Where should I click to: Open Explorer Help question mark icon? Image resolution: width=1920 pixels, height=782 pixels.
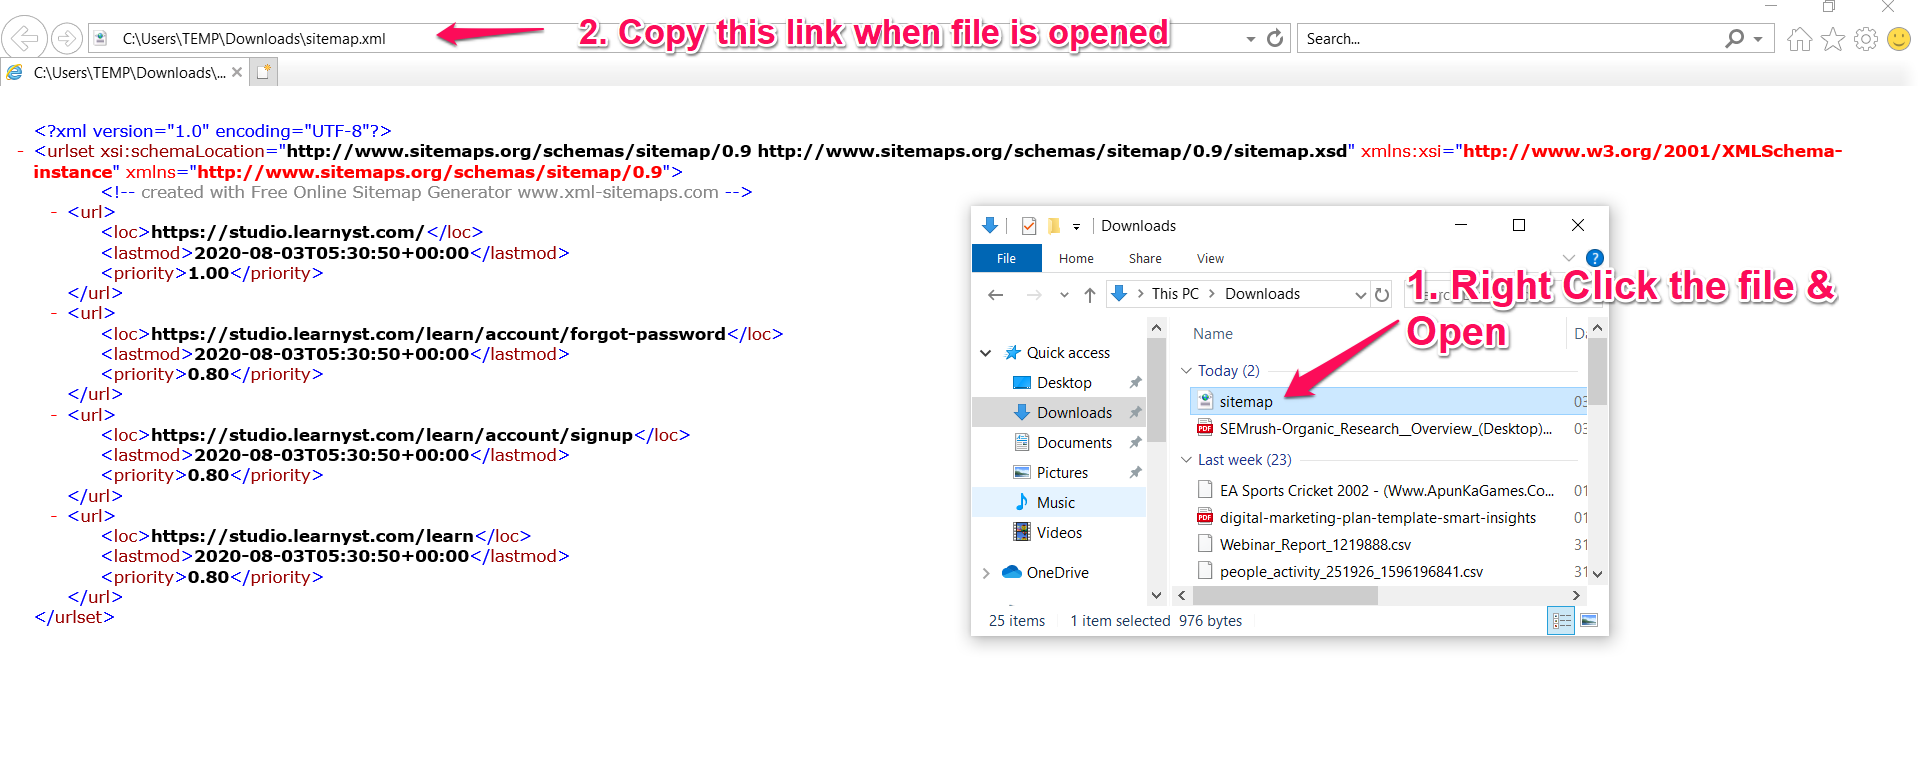point(1595,258)
